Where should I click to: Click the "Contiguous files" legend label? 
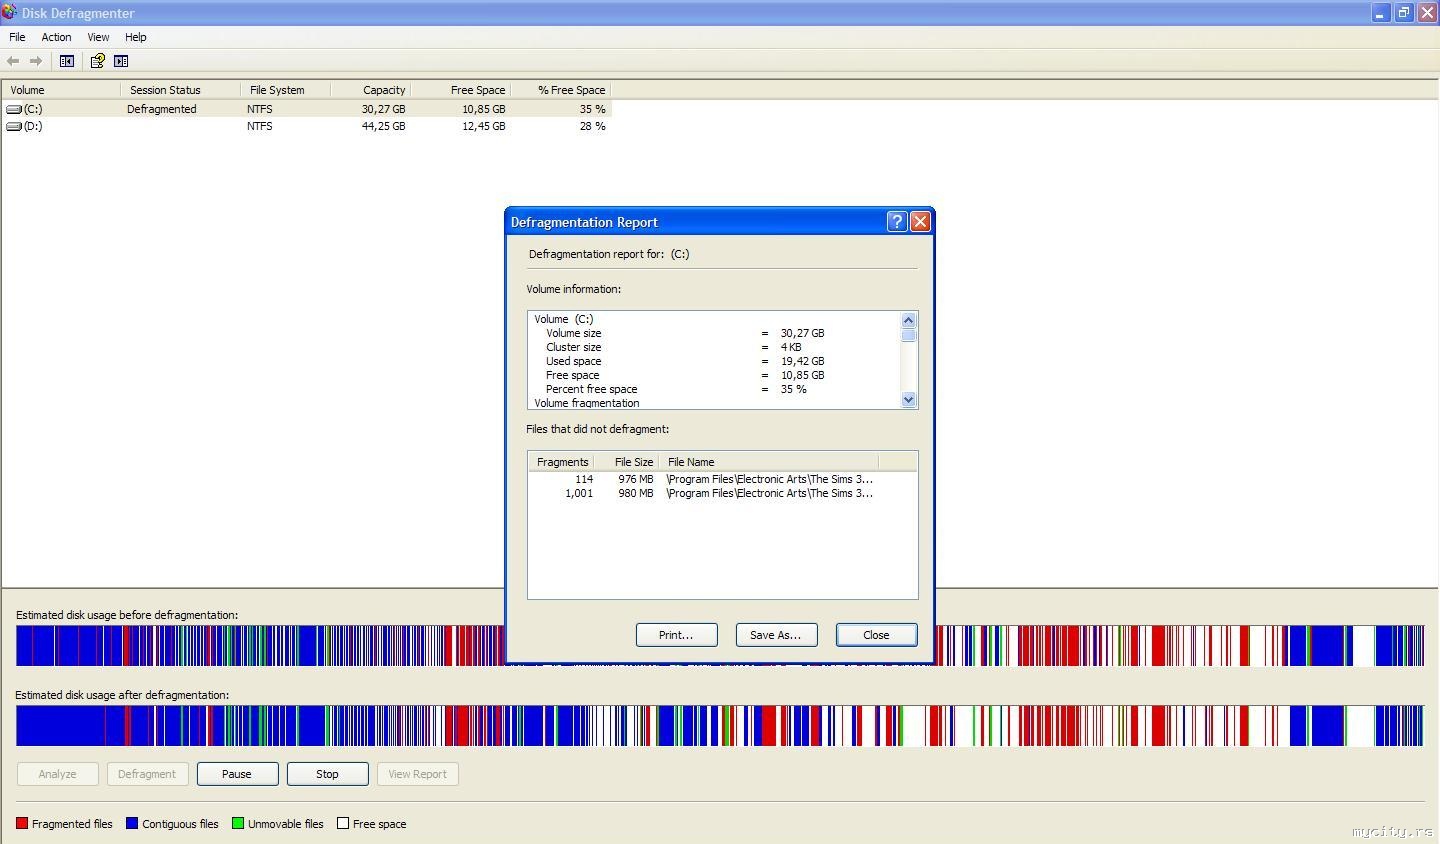pyautogui.click(x=180, y=824)
